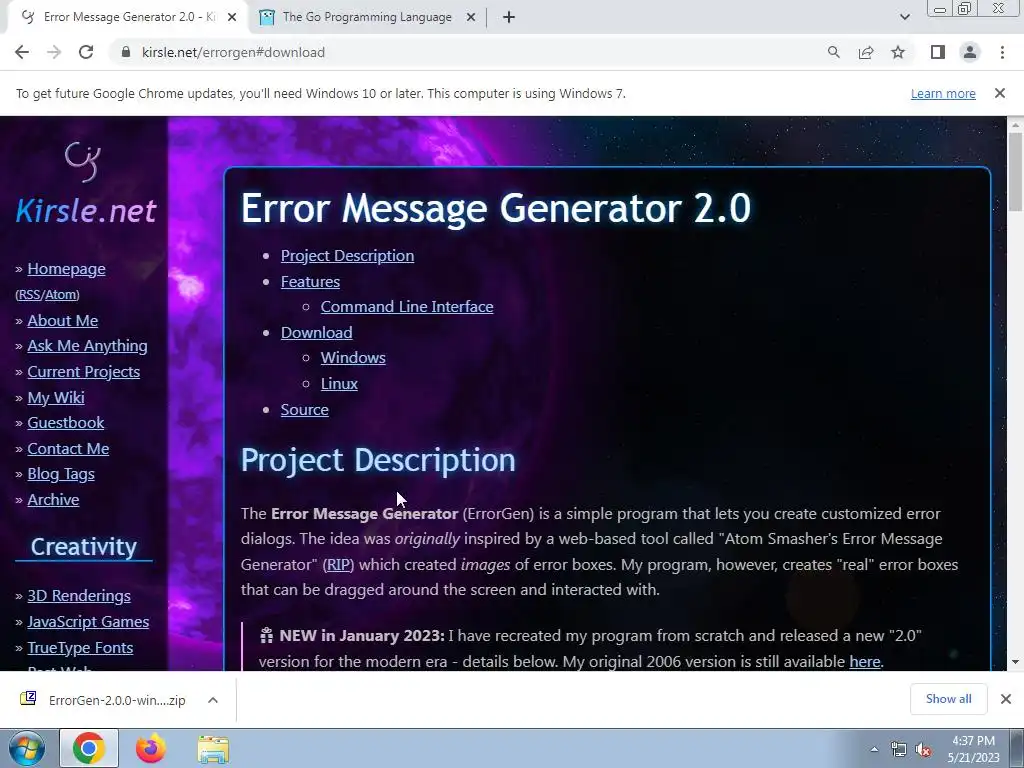The width and height of the screenshot is (1024, 768).
Task: Jump to the Windows download section
Action: [x=353, y=357]
